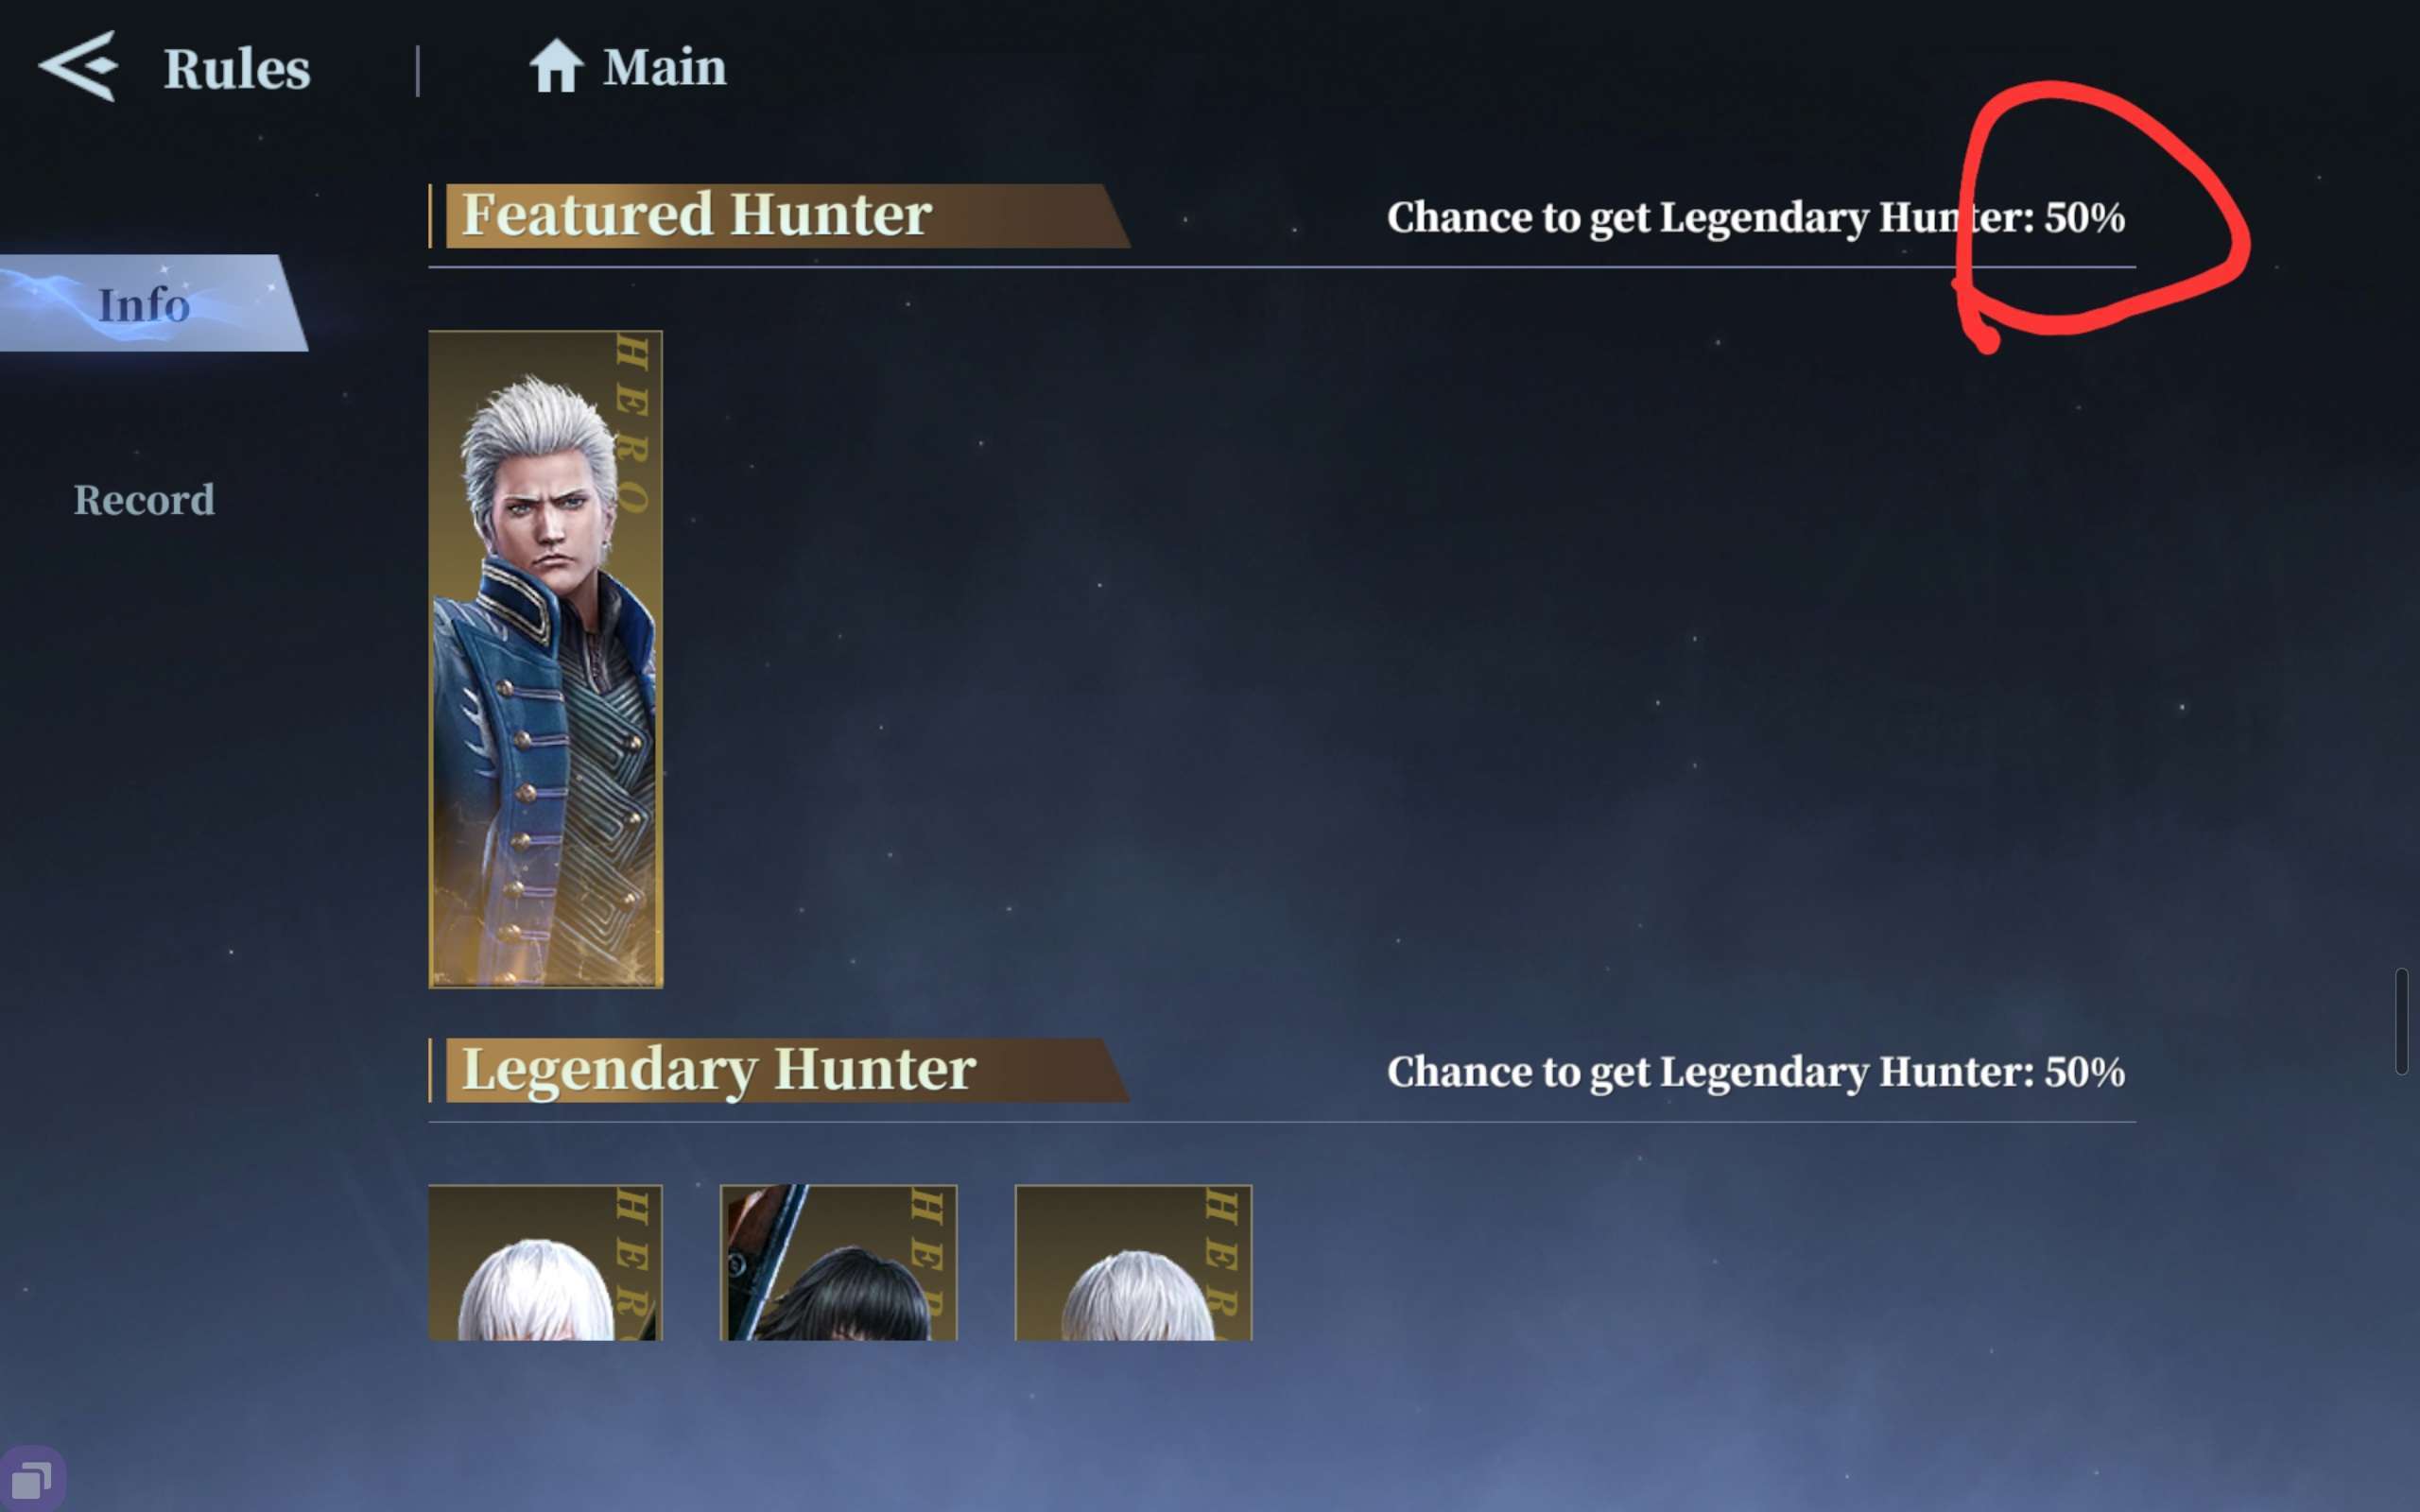Screen dimensions: 2420x1512
Task: Open the featured Vergil hunter card
Action: (x=545, y=659)
